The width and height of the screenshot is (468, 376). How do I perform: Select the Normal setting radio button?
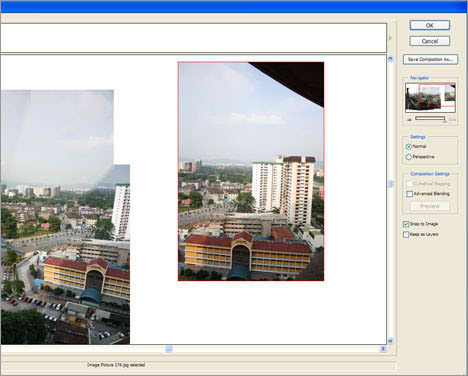(x=408, y=147)
